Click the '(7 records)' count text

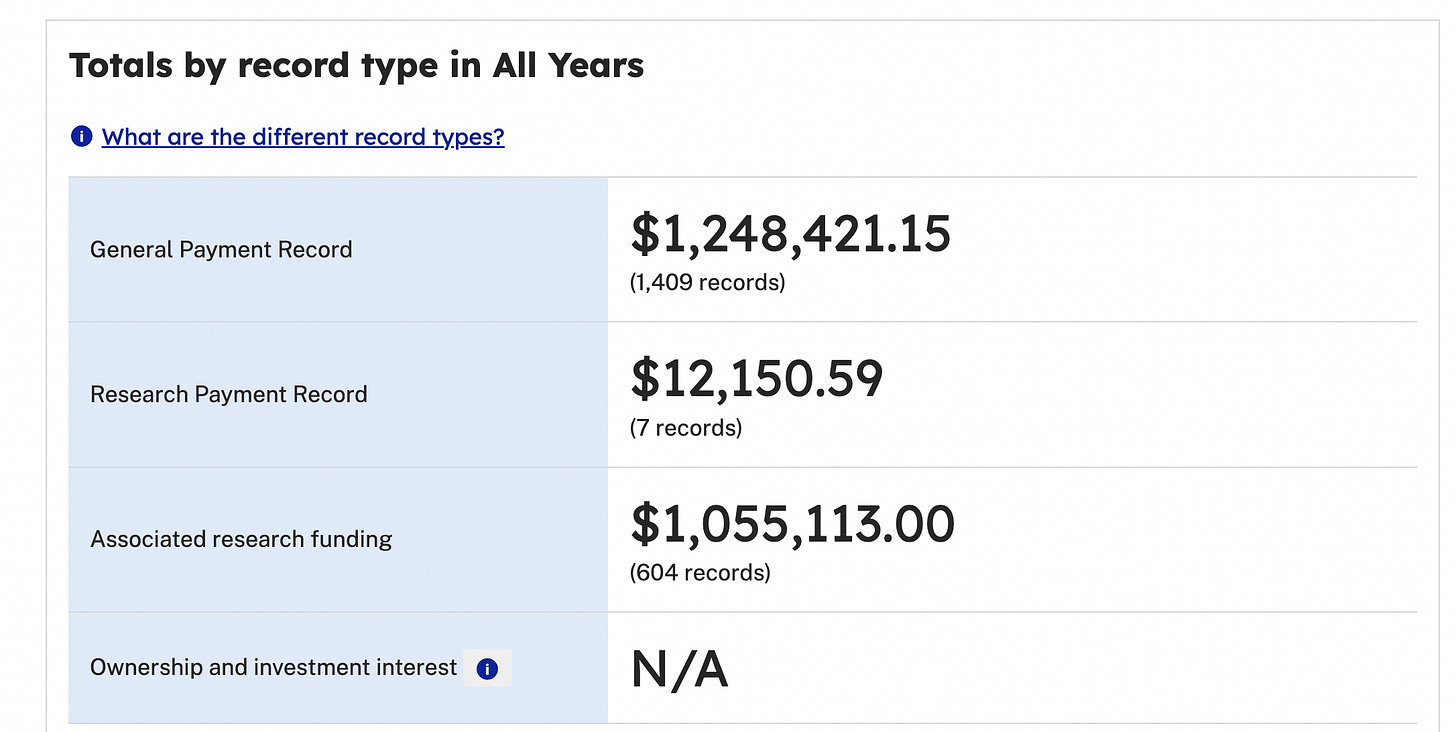pos(686,428)
